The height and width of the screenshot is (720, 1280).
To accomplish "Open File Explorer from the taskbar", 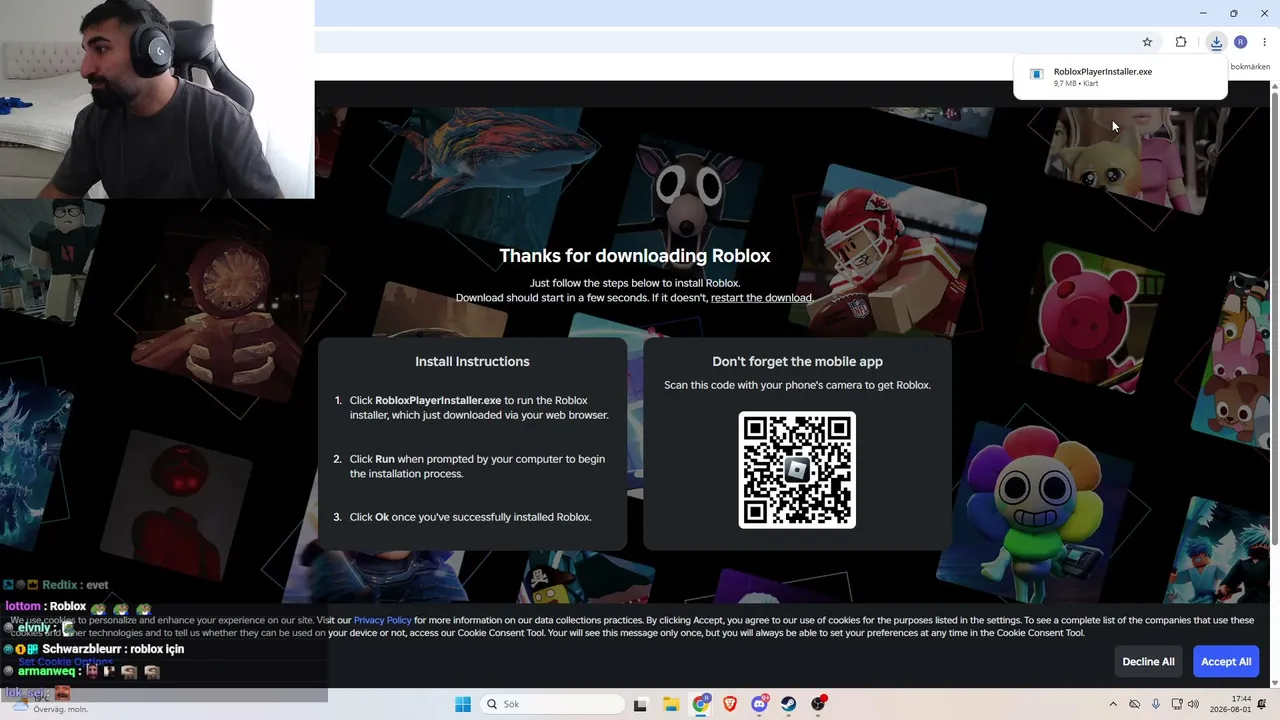I will 671,704.
